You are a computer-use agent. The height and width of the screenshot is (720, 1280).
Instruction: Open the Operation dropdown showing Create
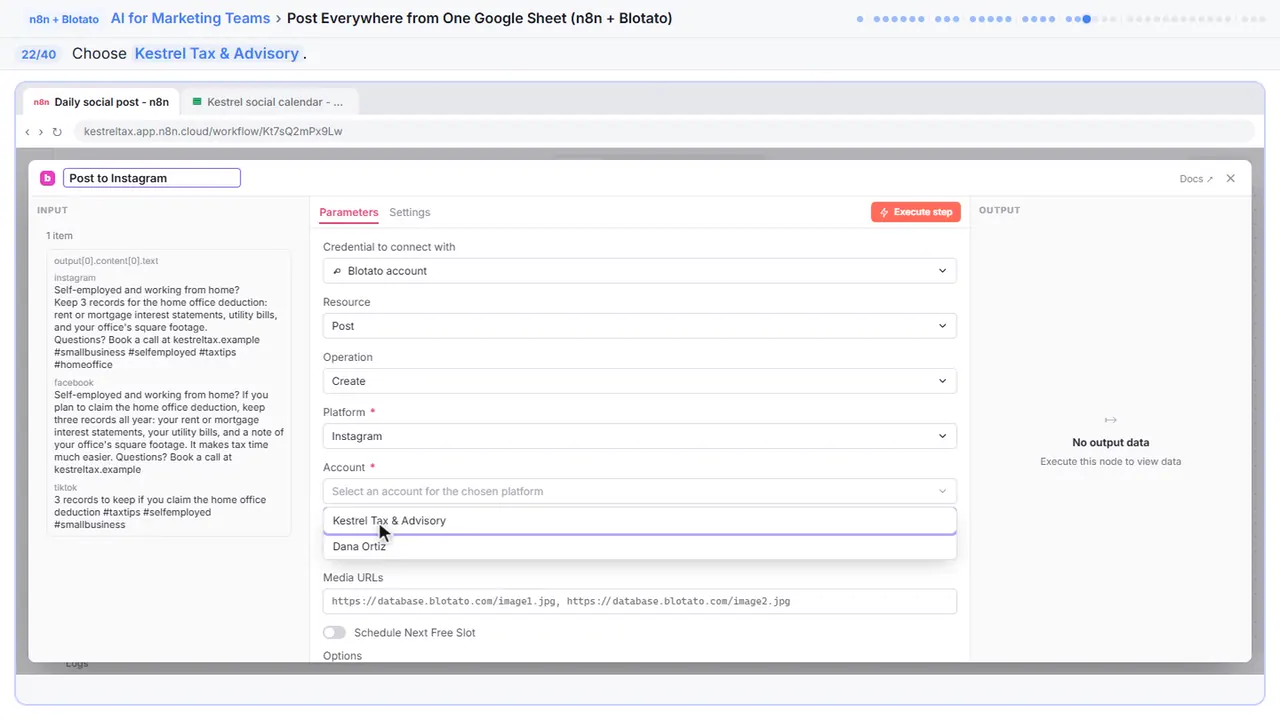point(640,381)
